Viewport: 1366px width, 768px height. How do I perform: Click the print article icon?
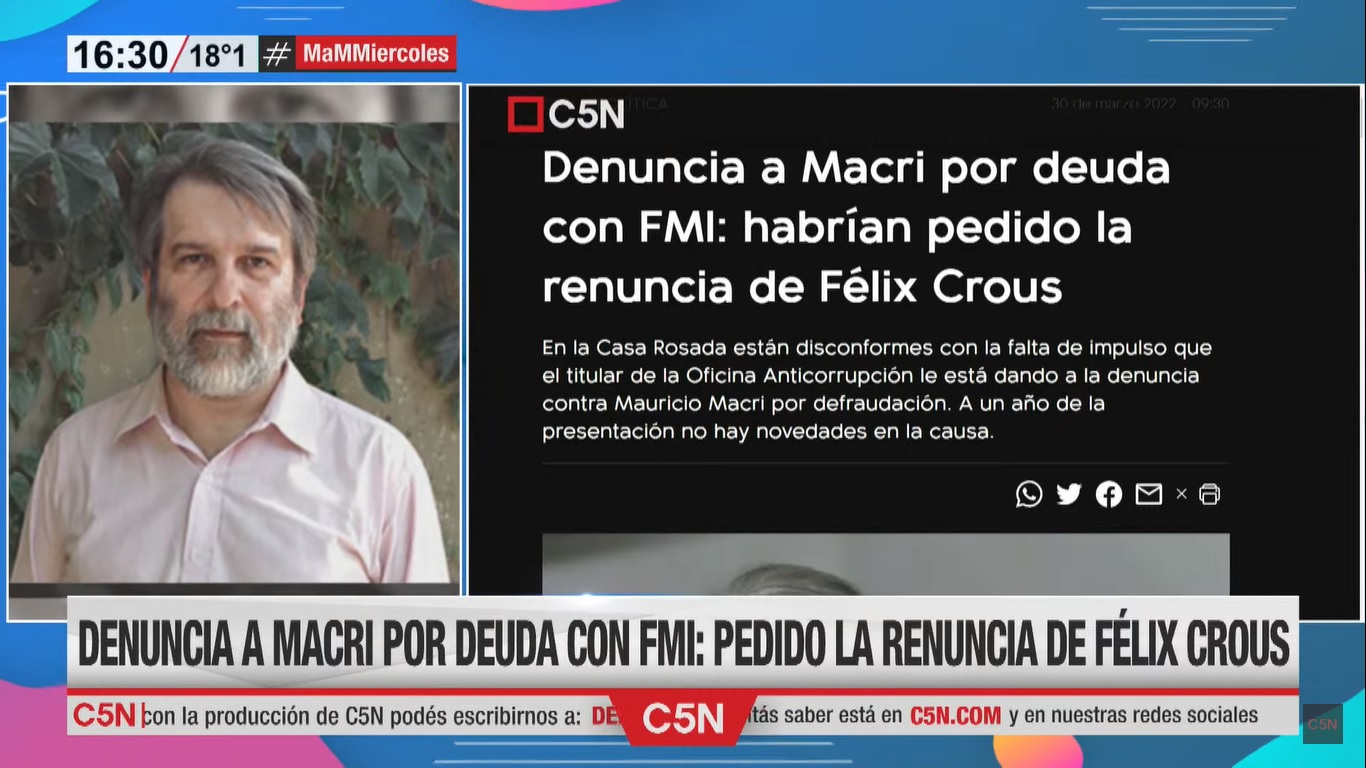point(1210,494)
